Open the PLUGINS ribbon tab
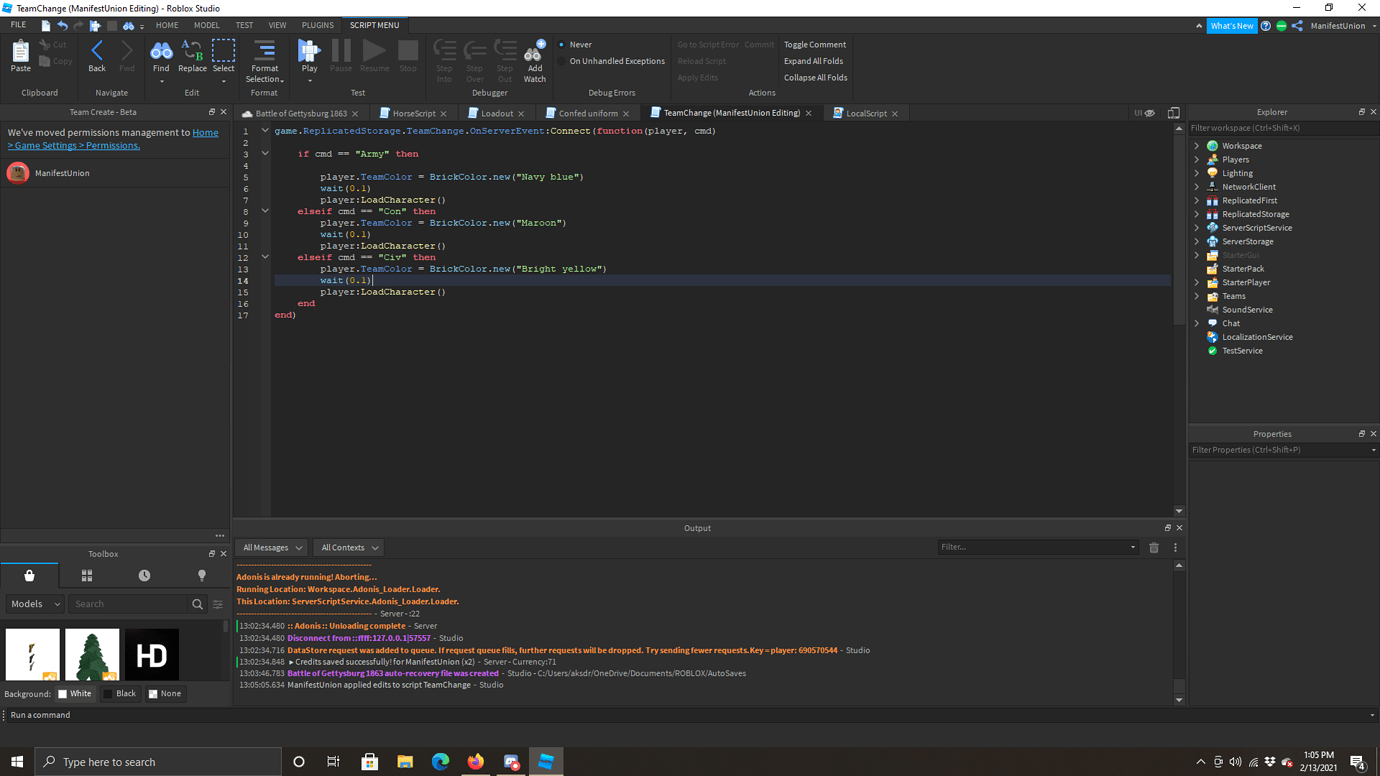Image resolution: width=1380 pixels, height=776 pixels. click(x=318, y=25)
